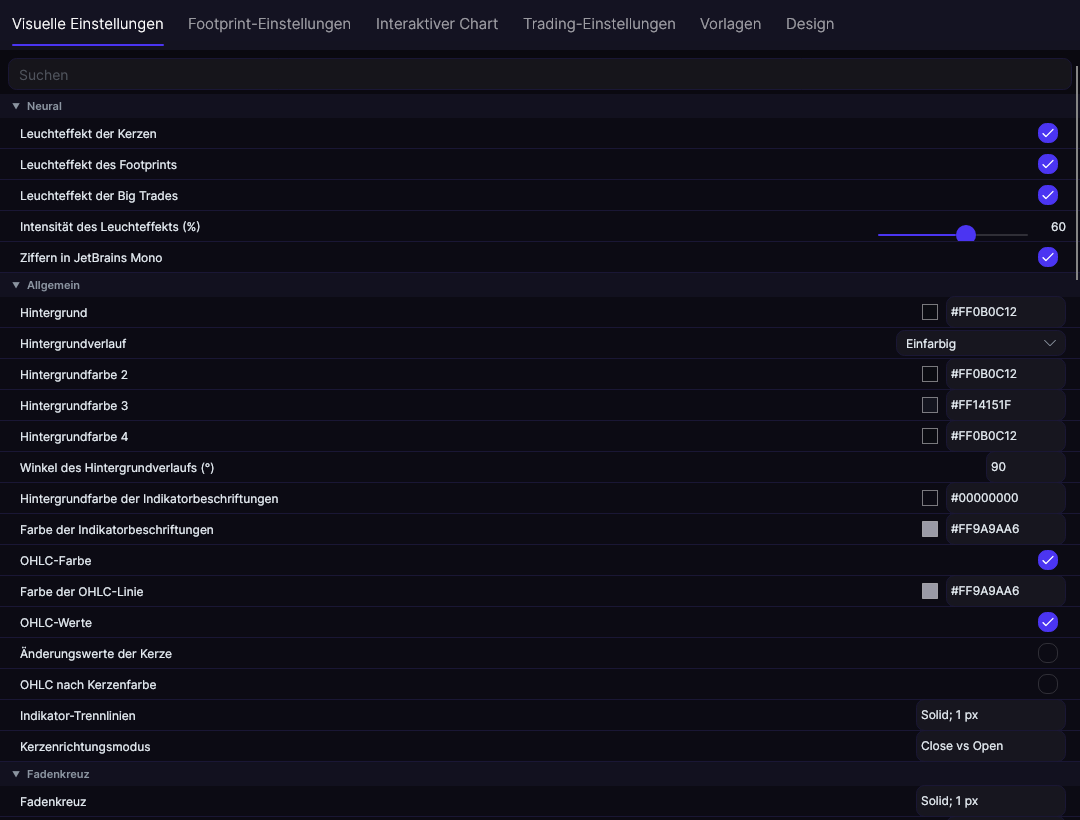Edit the #FF14151F hex value field
1080x820 pixels.
(1005, 406)
